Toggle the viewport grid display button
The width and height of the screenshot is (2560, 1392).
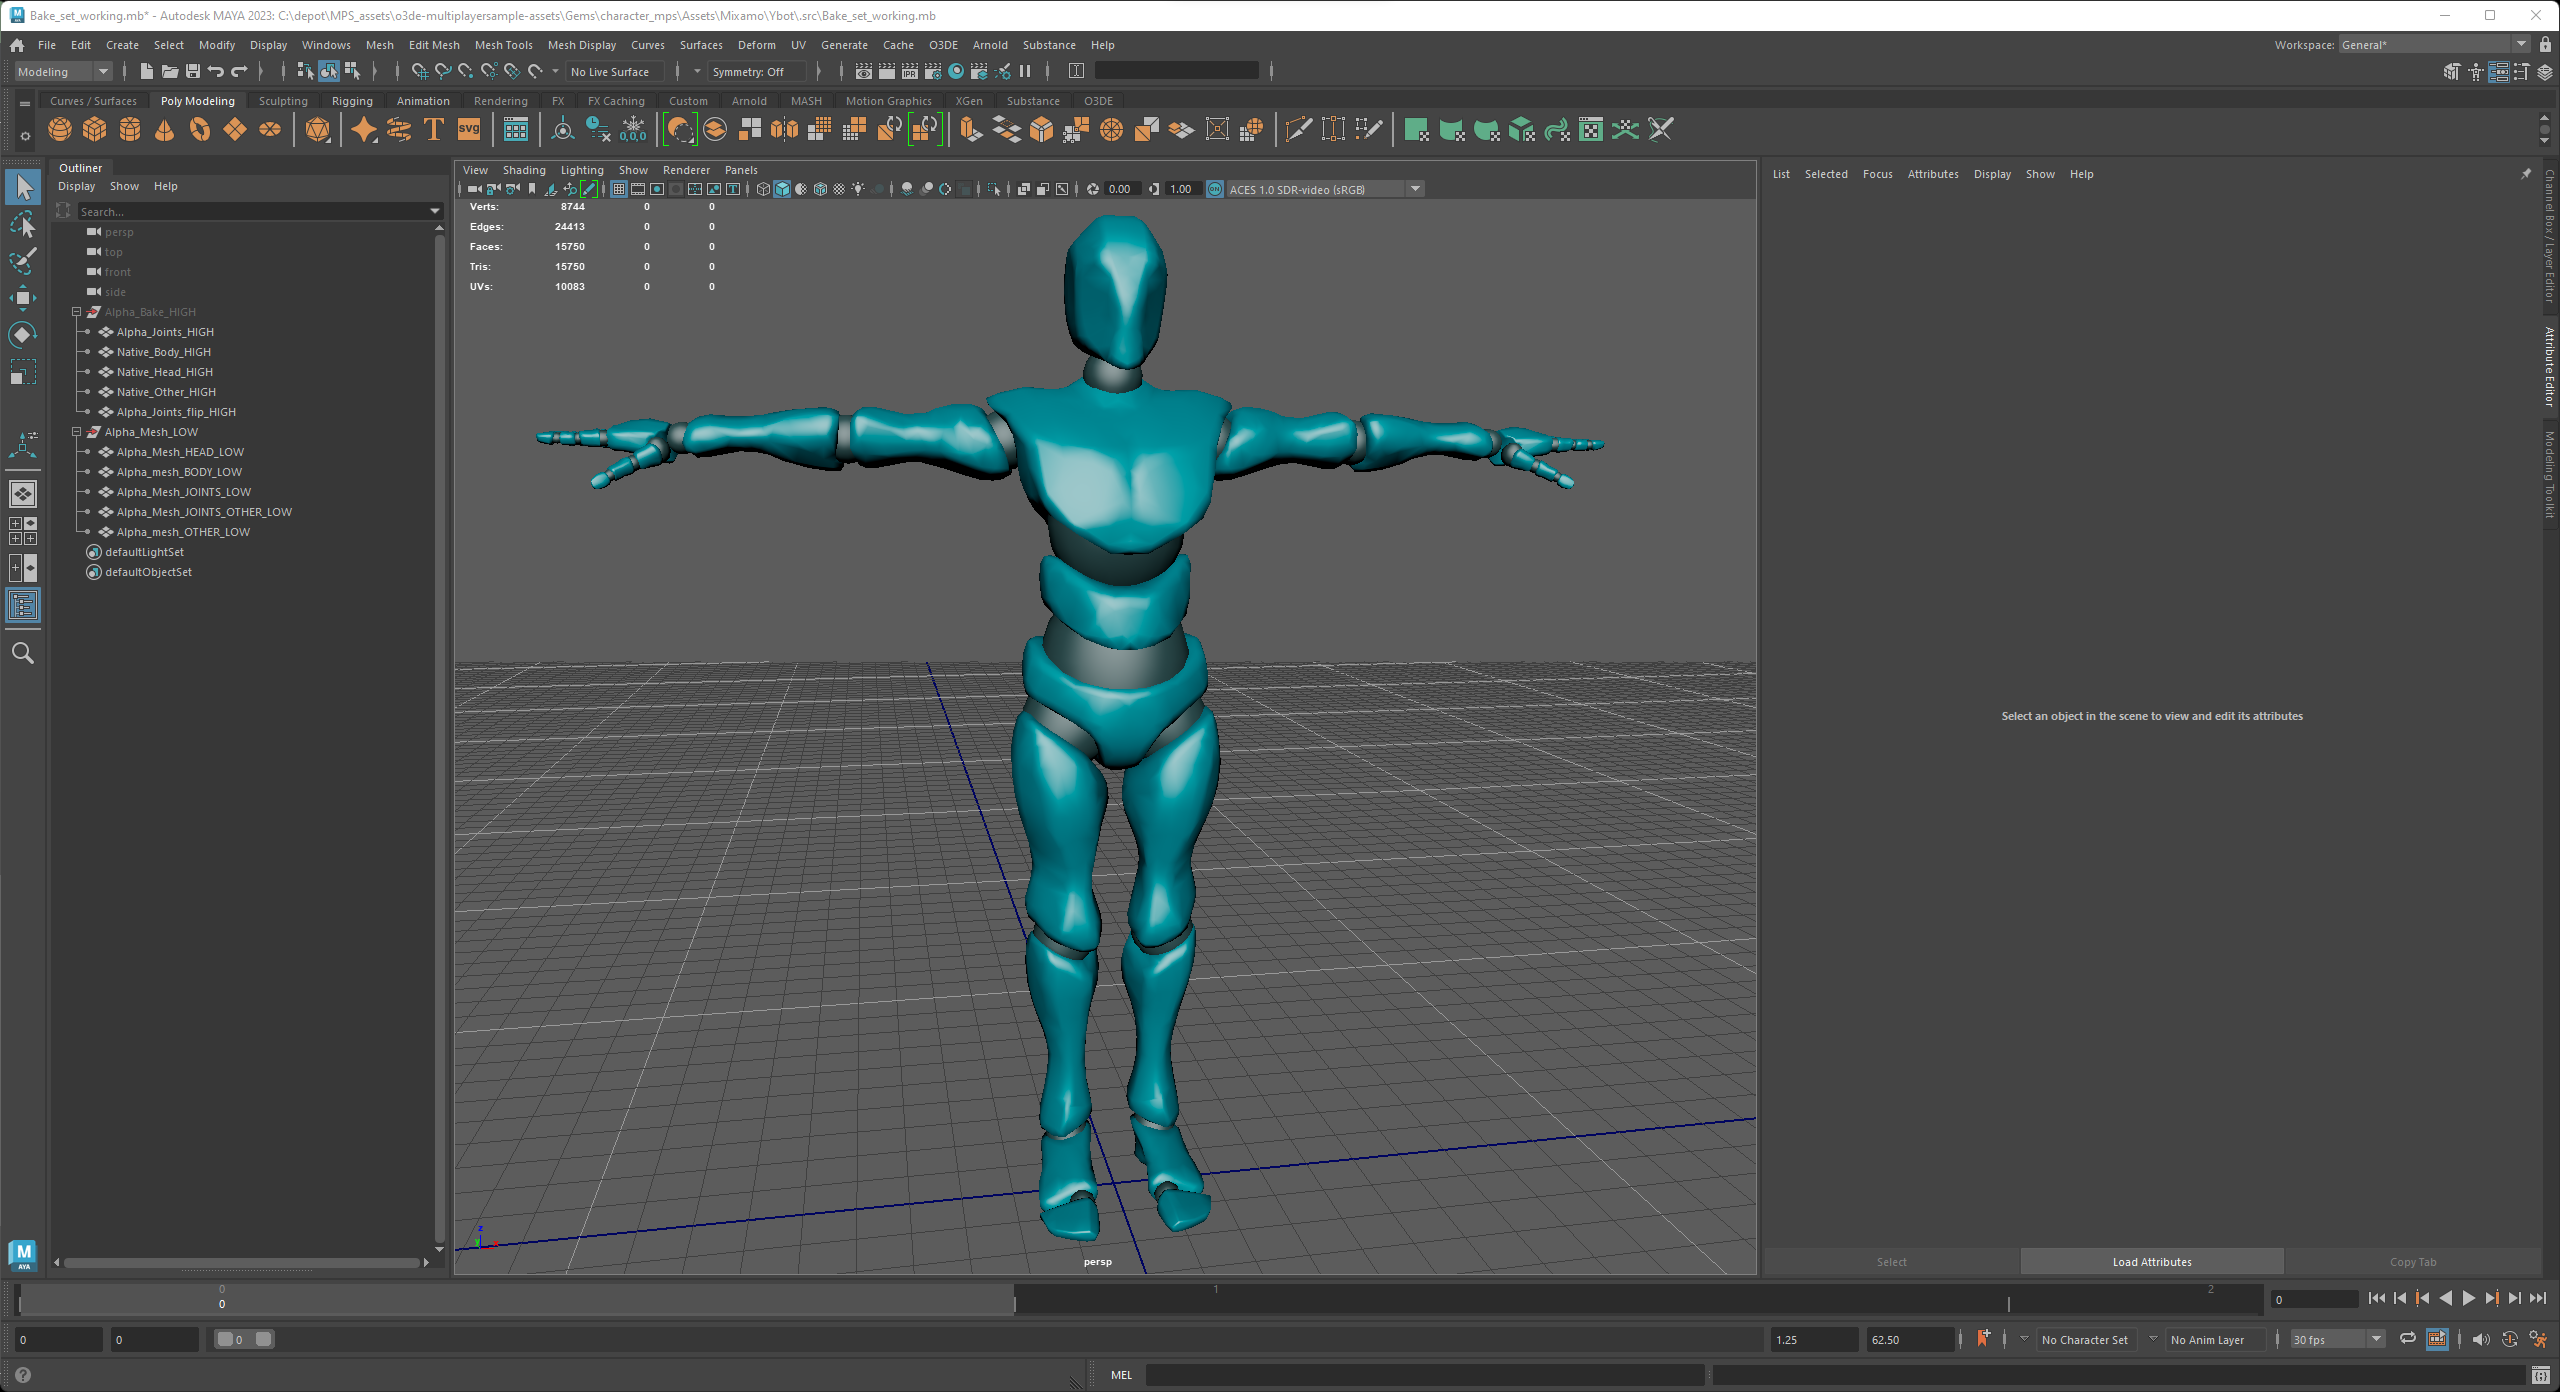619,189
